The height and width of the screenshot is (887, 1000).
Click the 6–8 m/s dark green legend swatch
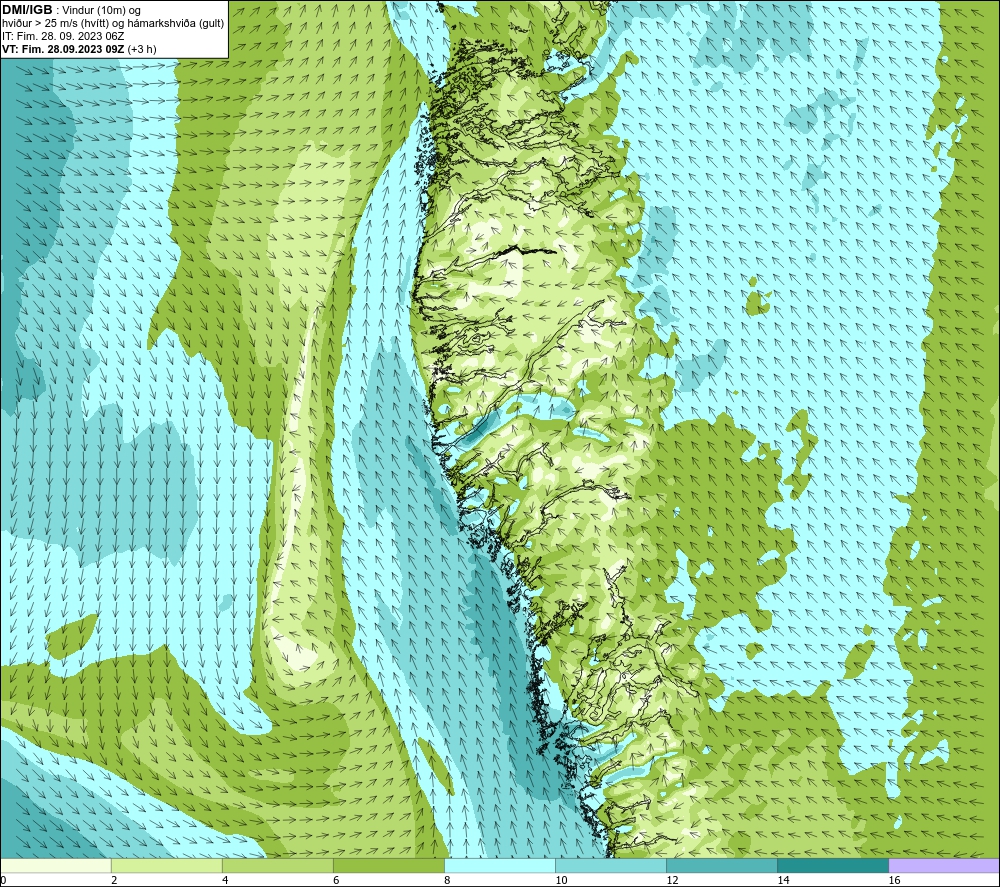388,865
